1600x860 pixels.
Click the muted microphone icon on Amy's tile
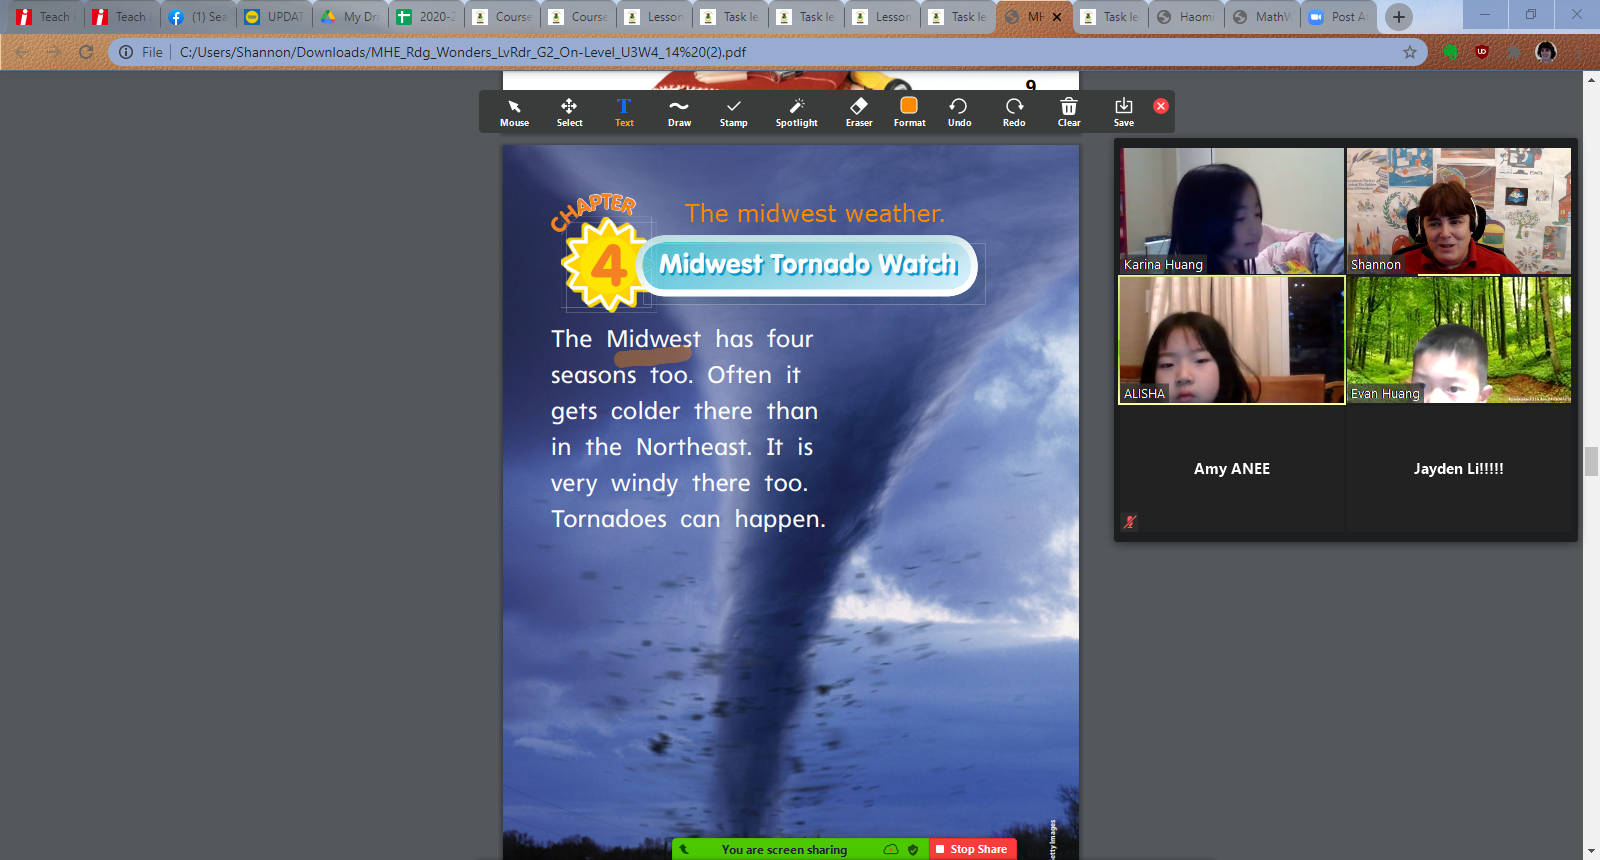1130,521
